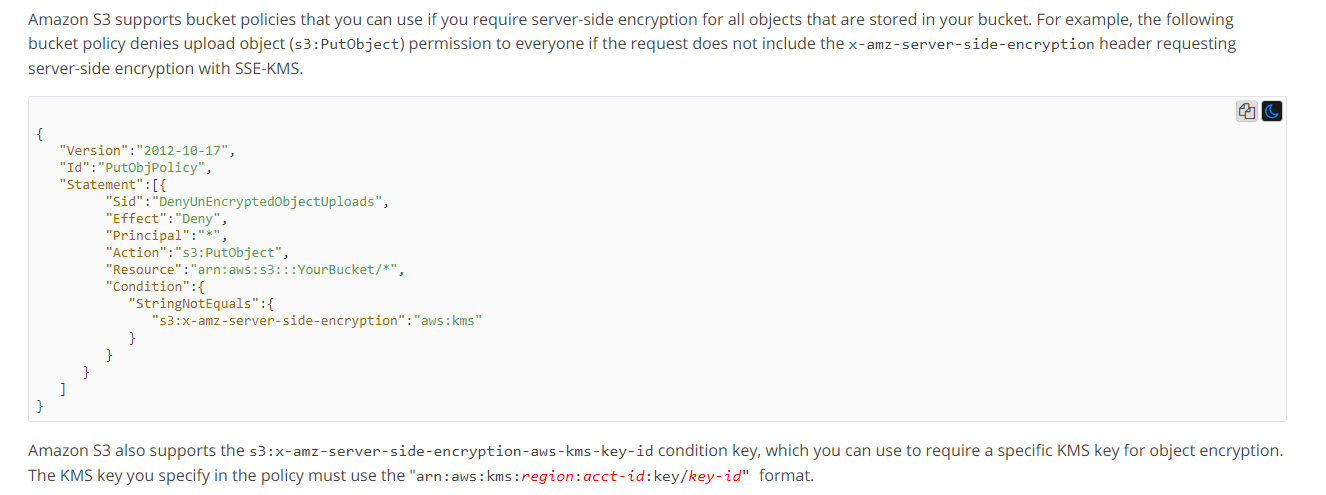Click the red acct-id placeholder in KMS ARN
1326x495 pixels.
click(x=616, y=476)
